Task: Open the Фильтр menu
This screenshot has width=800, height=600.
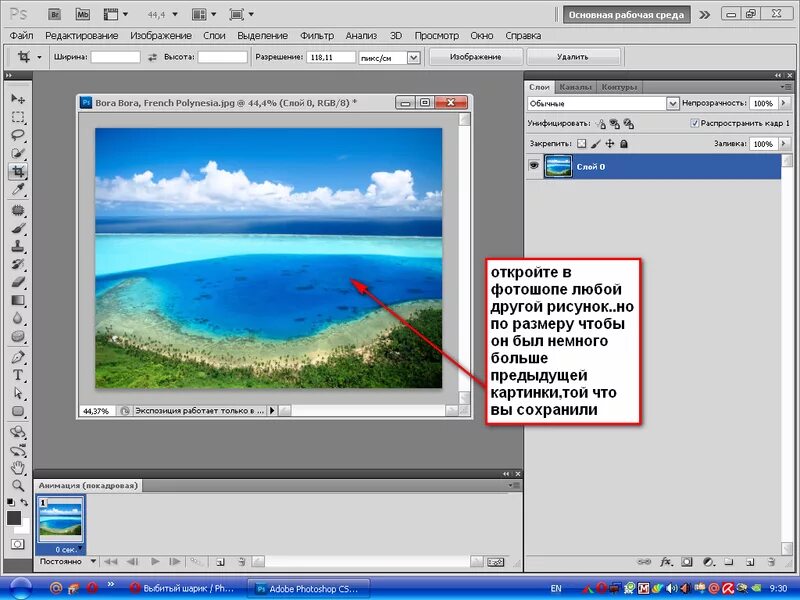Action: (317, 36)
